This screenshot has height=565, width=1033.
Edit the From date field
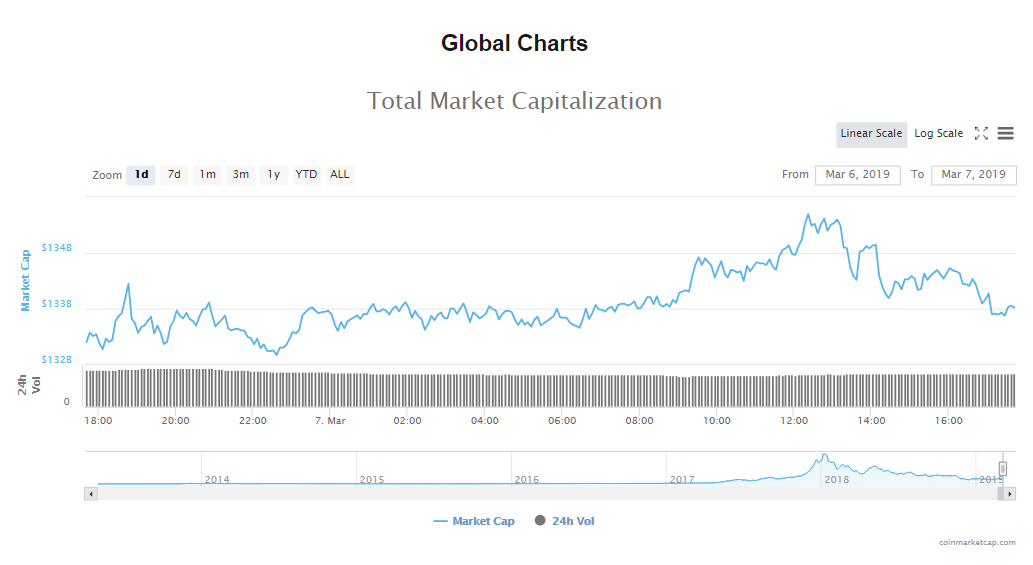click(857, 175)
